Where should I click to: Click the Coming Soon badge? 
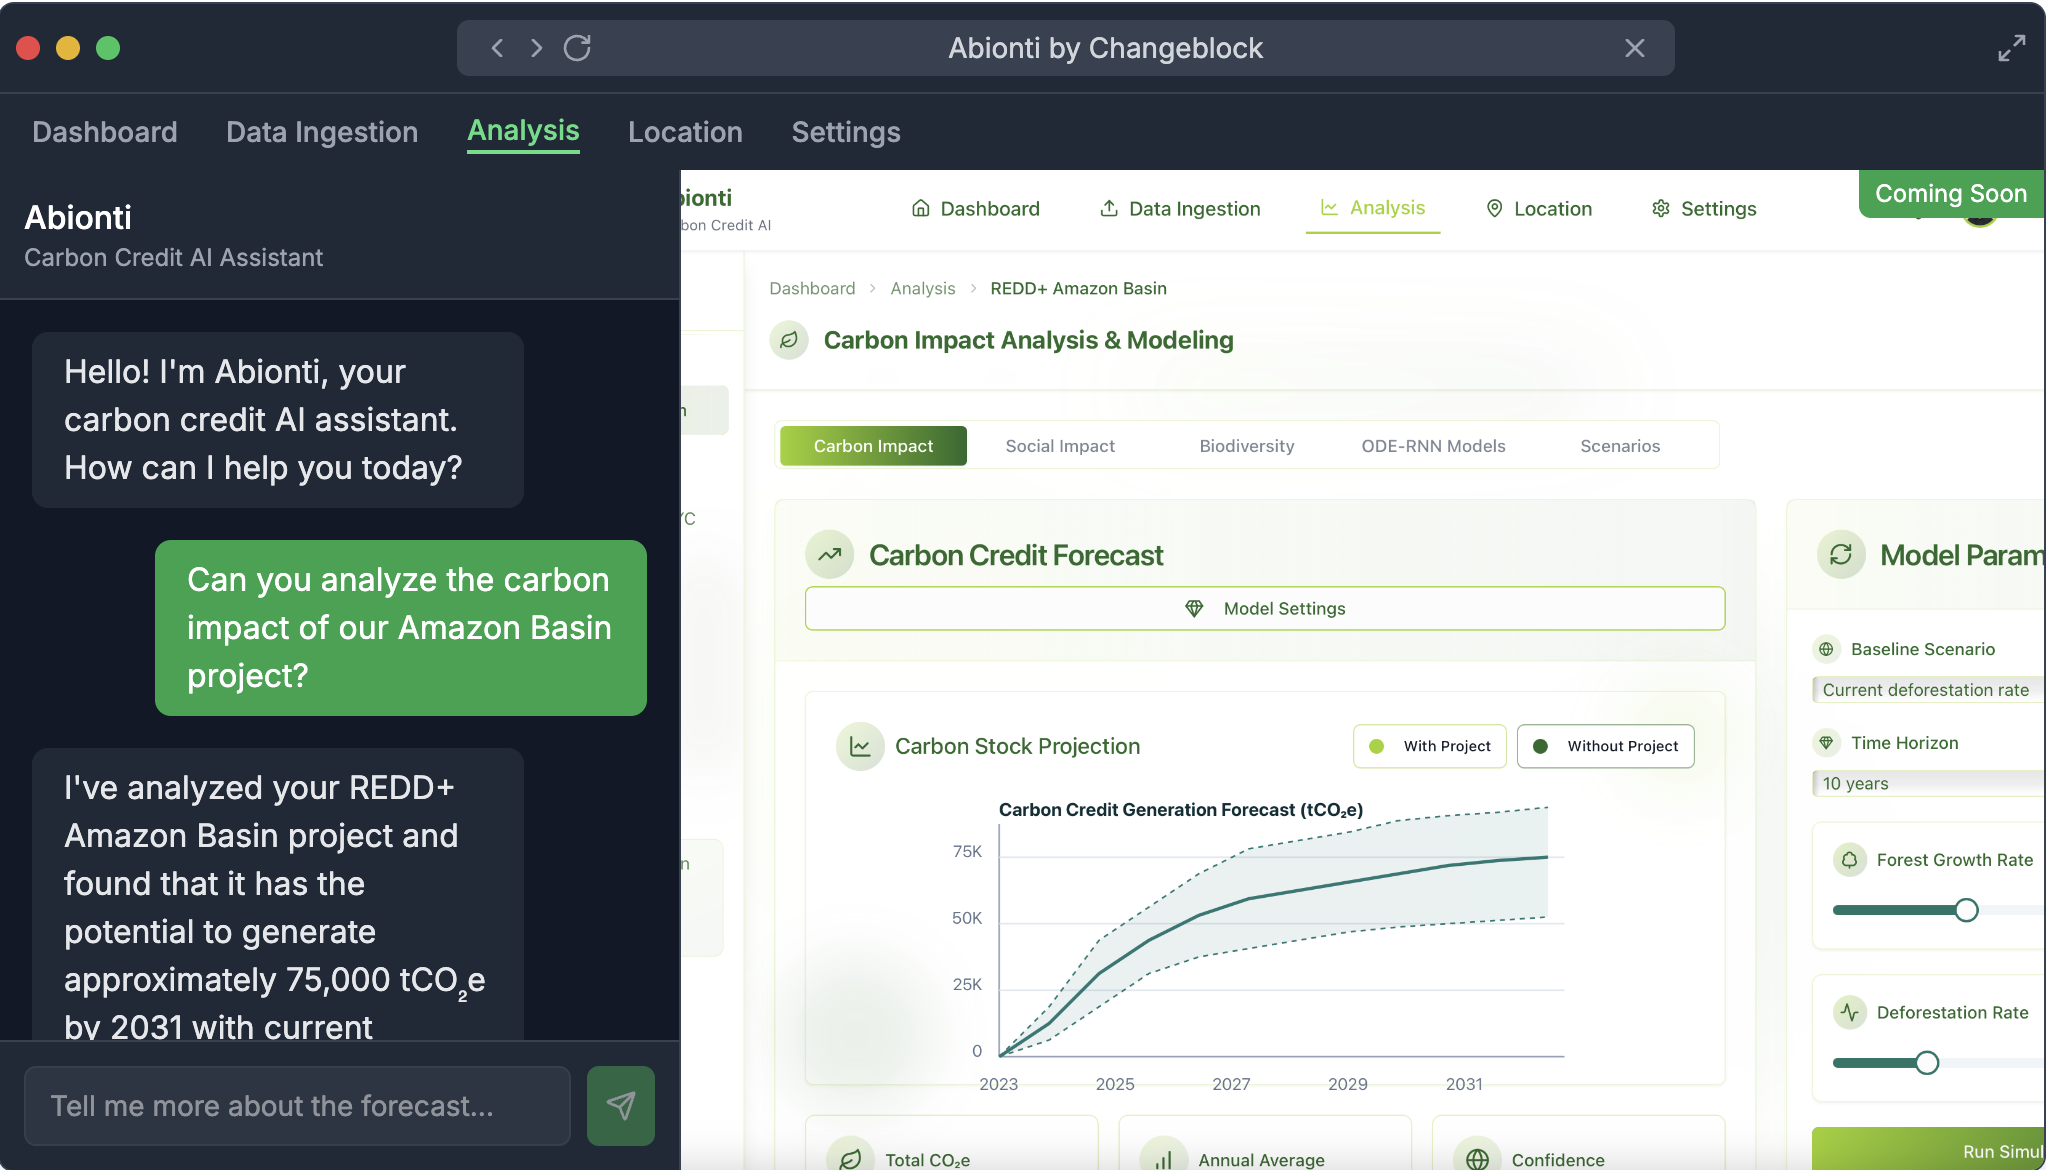1950,193
